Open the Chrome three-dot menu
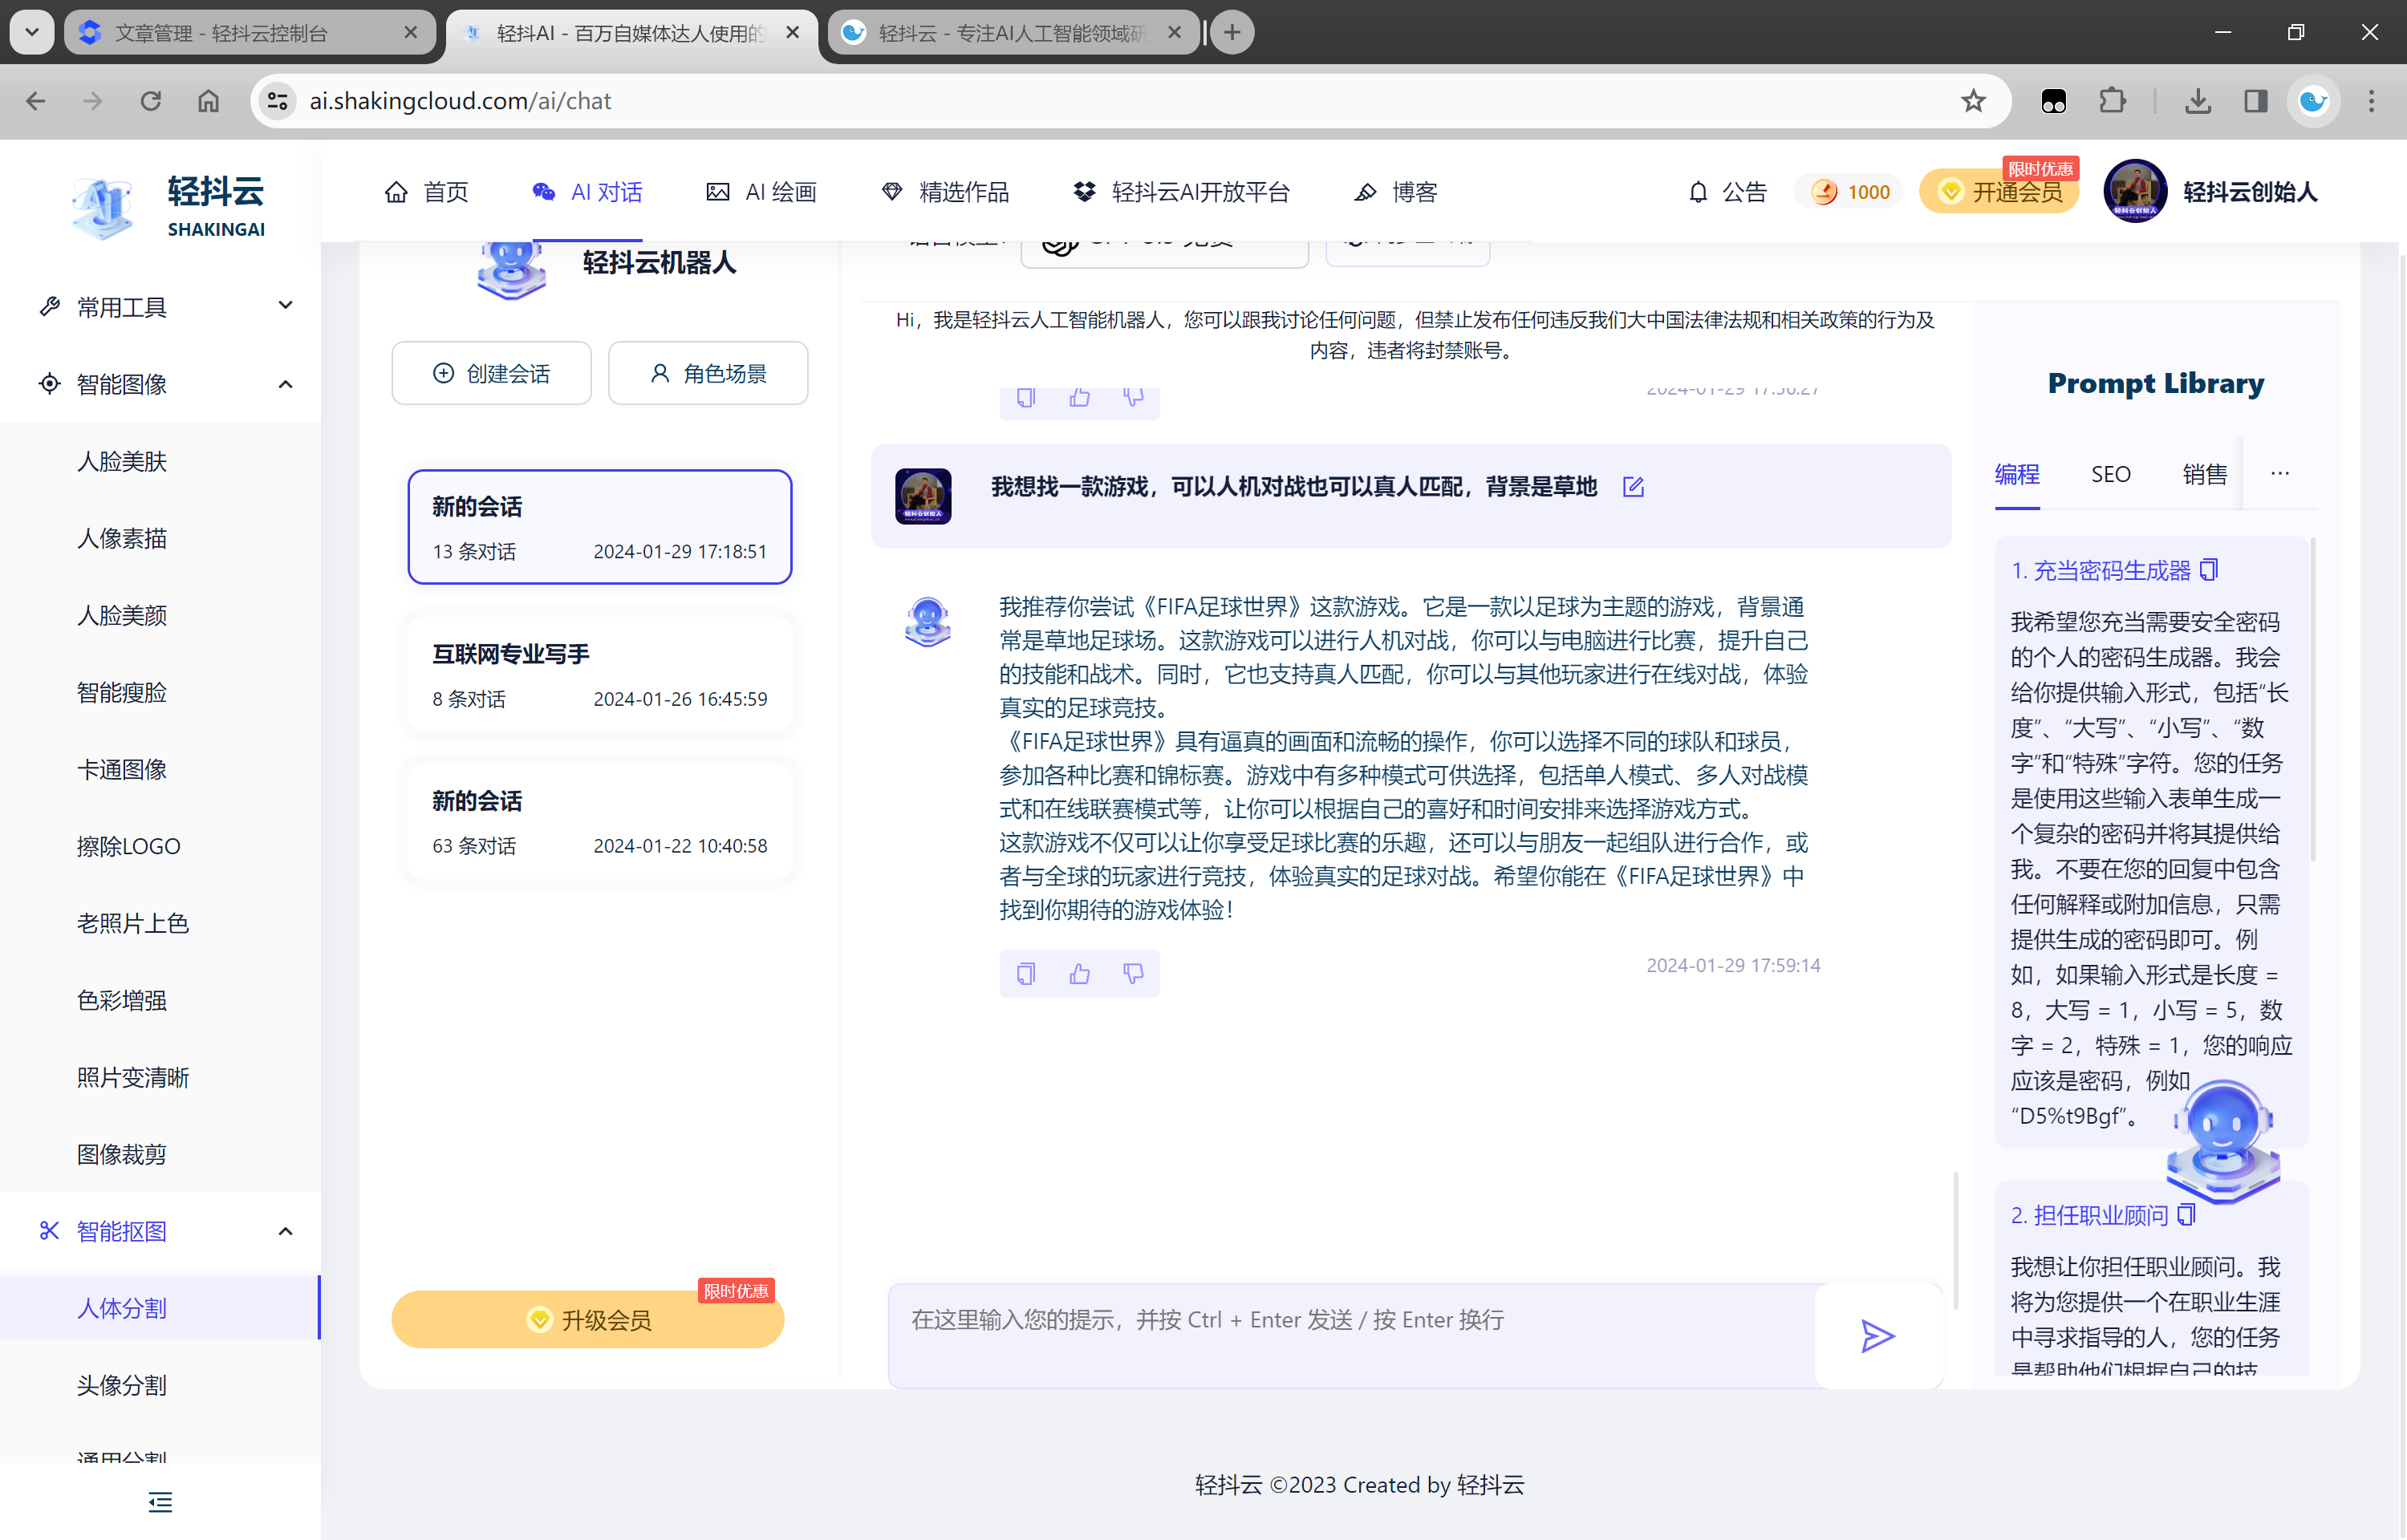Image resolution: width=2407 pixels, height=1540 pixels. 2370,101
